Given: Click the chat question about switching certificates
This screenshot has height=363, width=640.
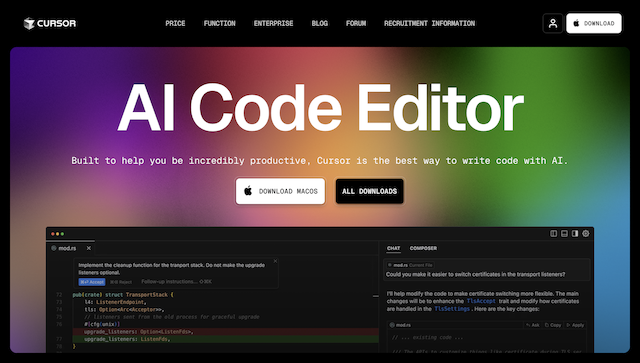Looking at the screenshot, I should [476, 274].
